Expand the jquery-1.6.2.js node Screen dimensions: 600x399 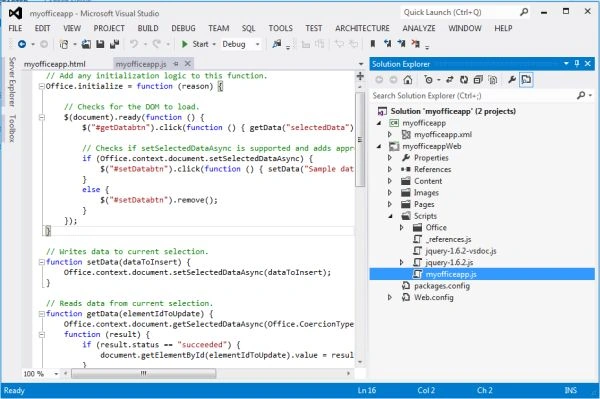pos(401,262)
